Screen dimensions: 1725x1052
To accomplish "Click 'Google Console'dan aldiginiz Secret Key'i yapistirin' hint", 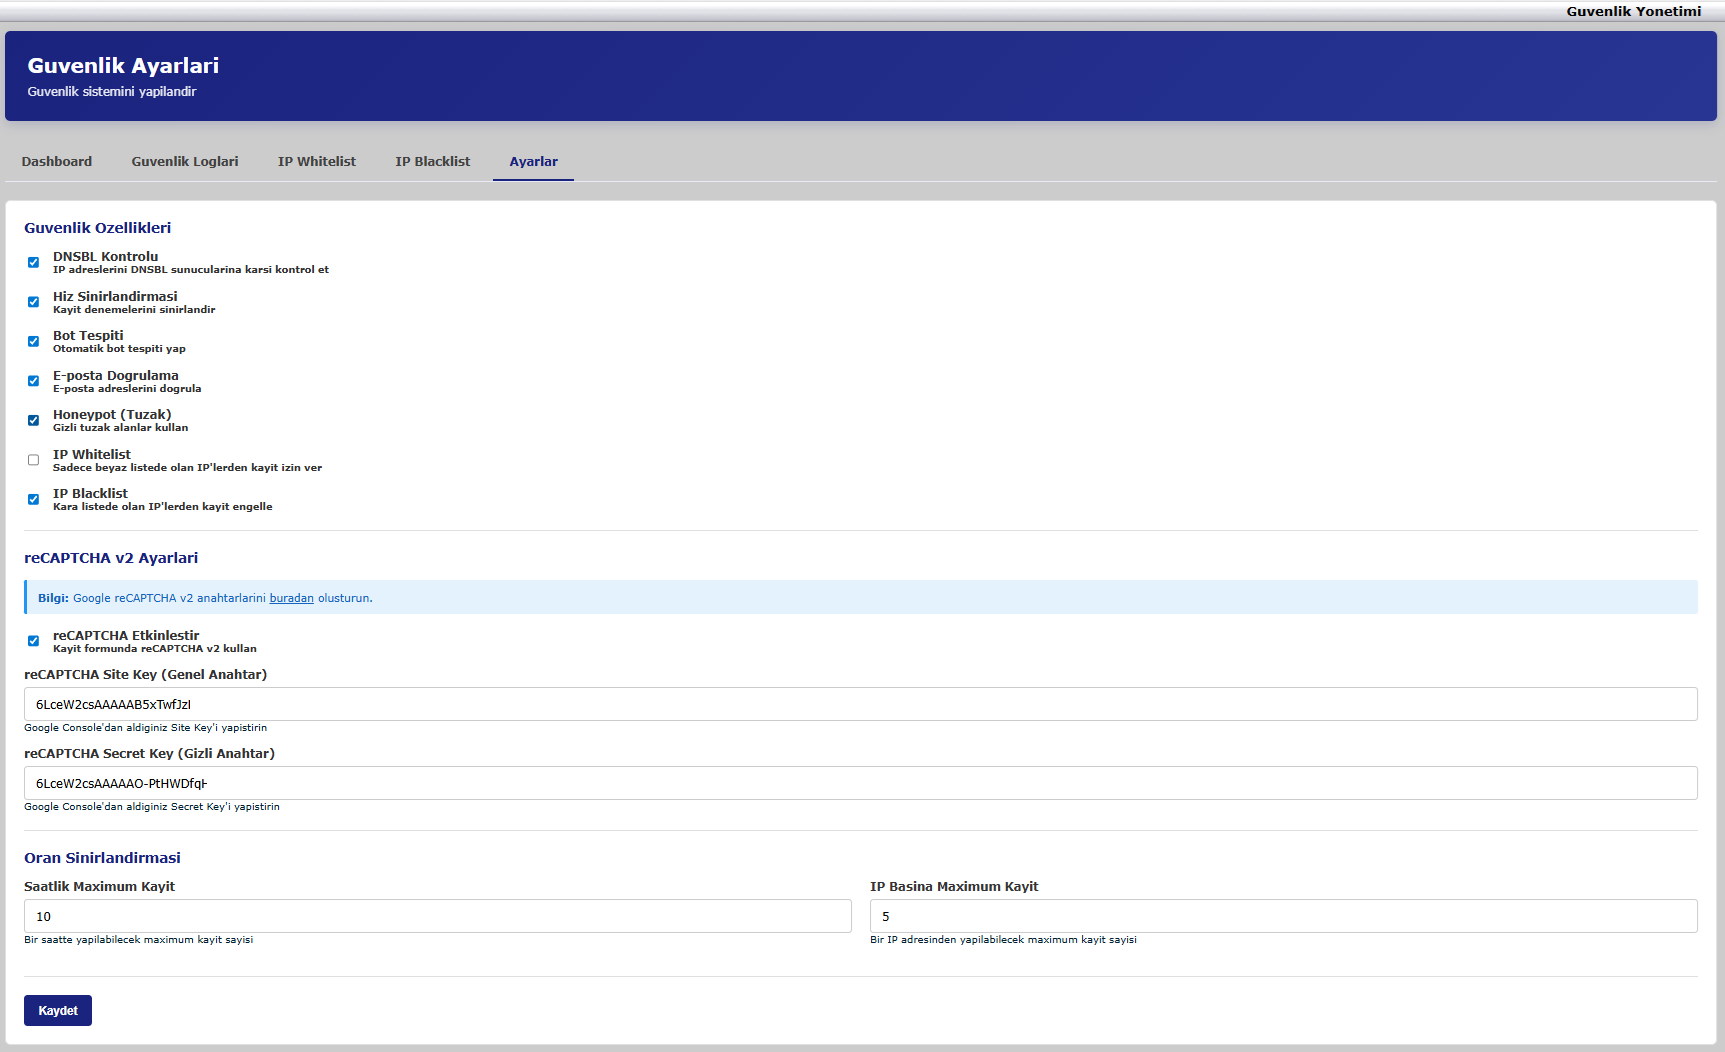I will (x=152, y=807).
